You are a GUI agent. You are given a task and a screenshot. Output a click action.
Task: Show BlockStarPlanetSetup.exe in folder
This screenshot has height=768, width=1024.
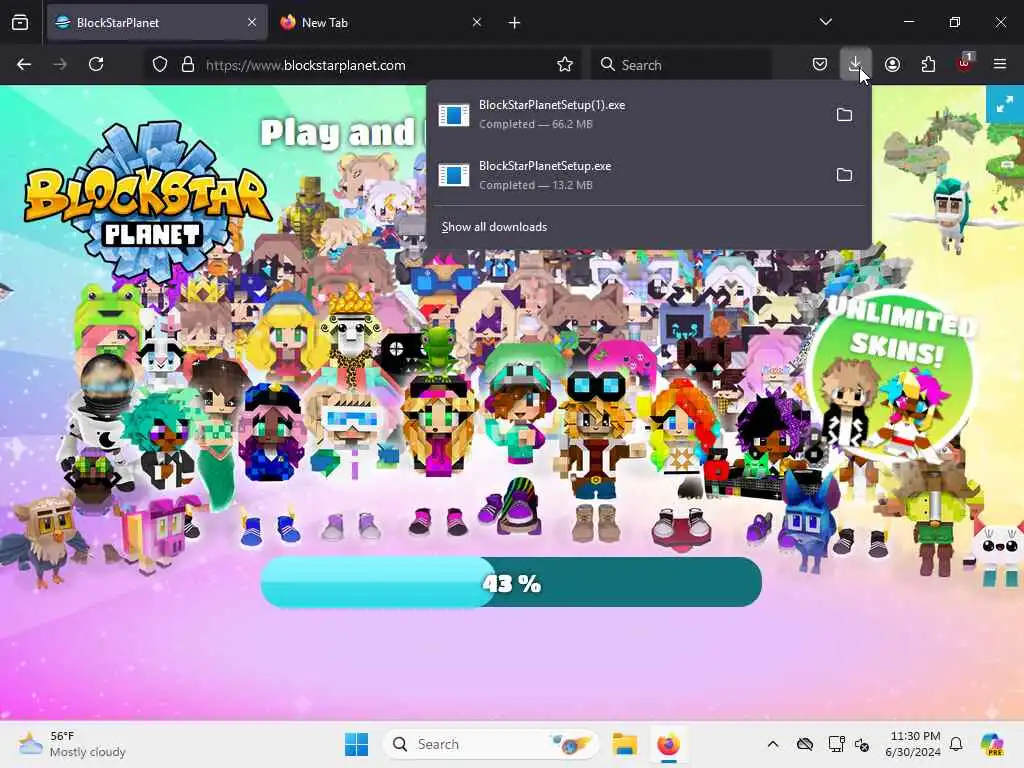click(x=844, y=175)
